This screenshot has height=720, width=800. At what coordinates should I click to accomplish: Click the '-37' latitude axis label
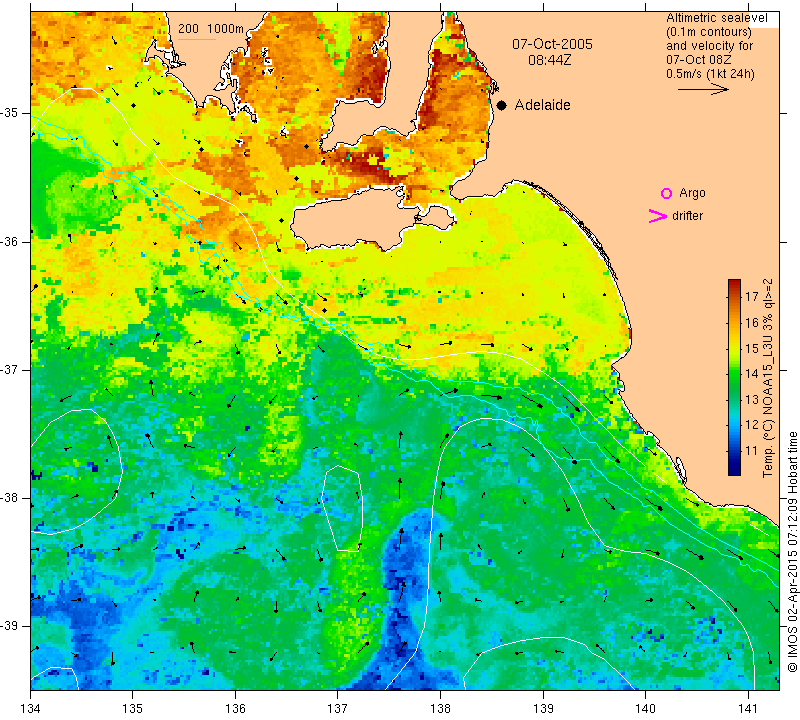[x=9, y=369]
